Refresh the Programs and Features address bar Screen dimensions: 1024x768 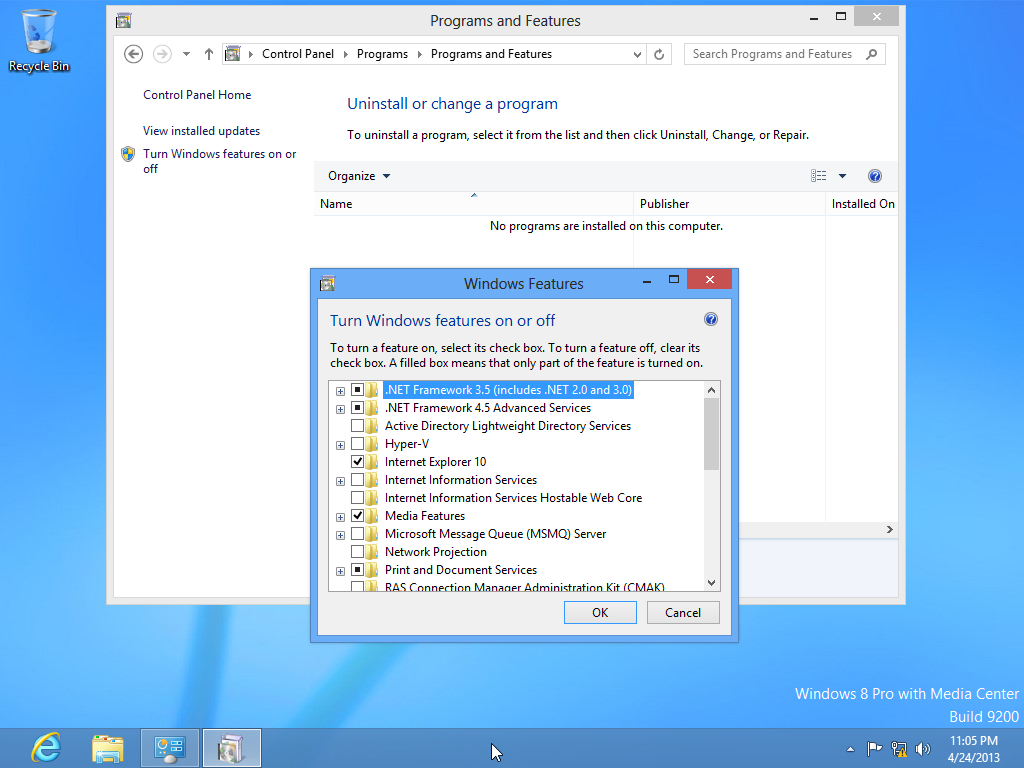[659, 54]
